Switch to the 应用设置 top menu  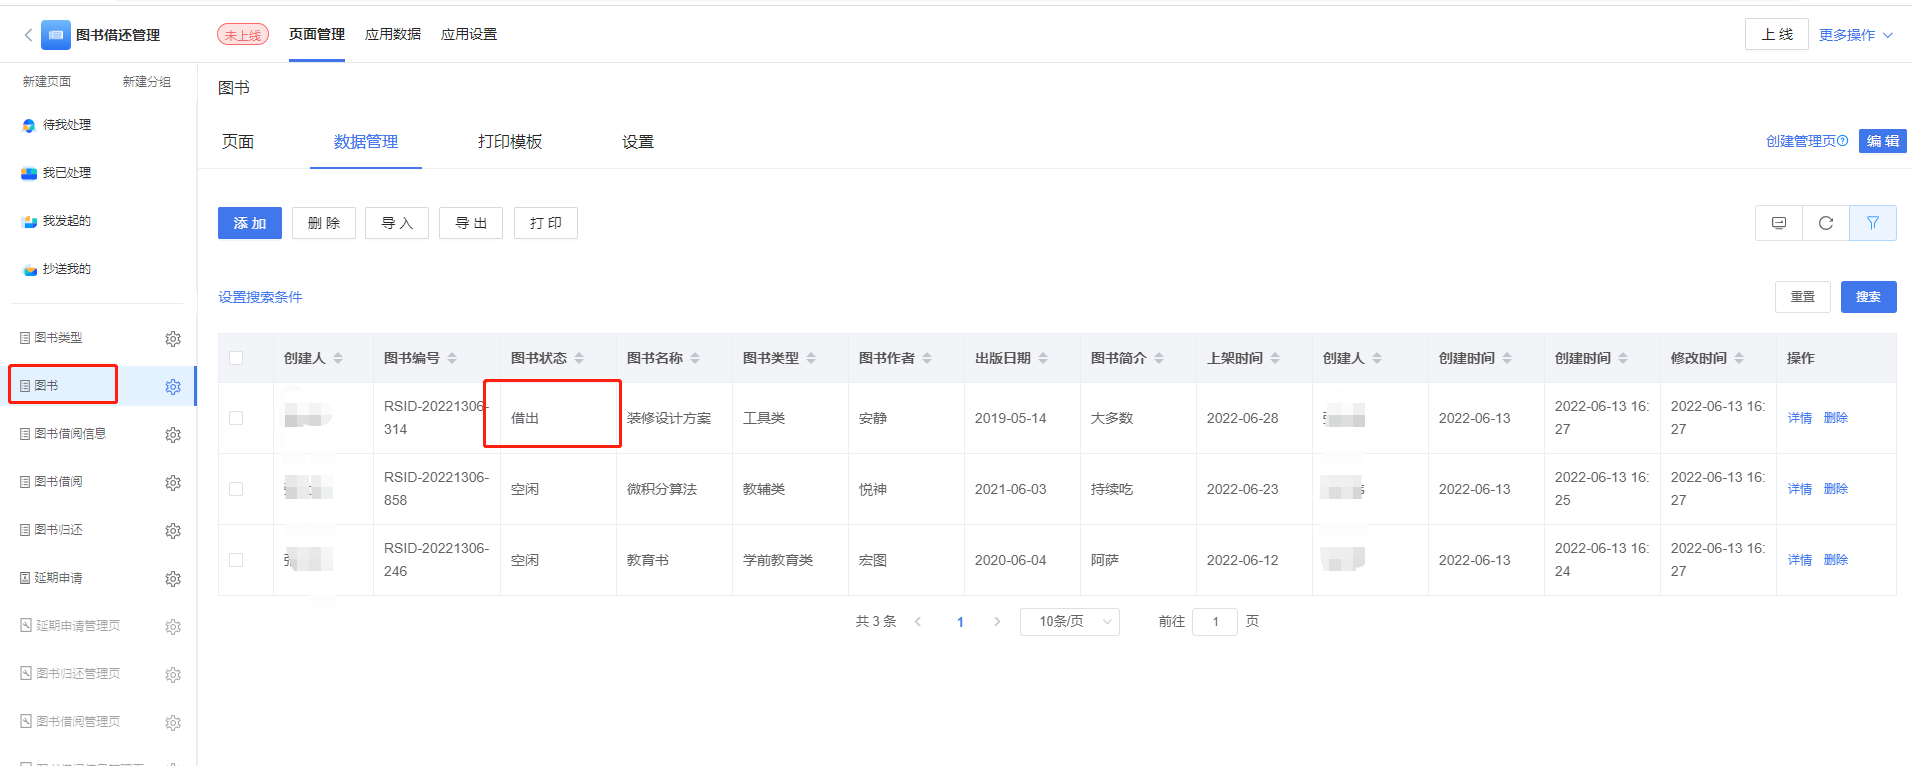coord(469,35)
